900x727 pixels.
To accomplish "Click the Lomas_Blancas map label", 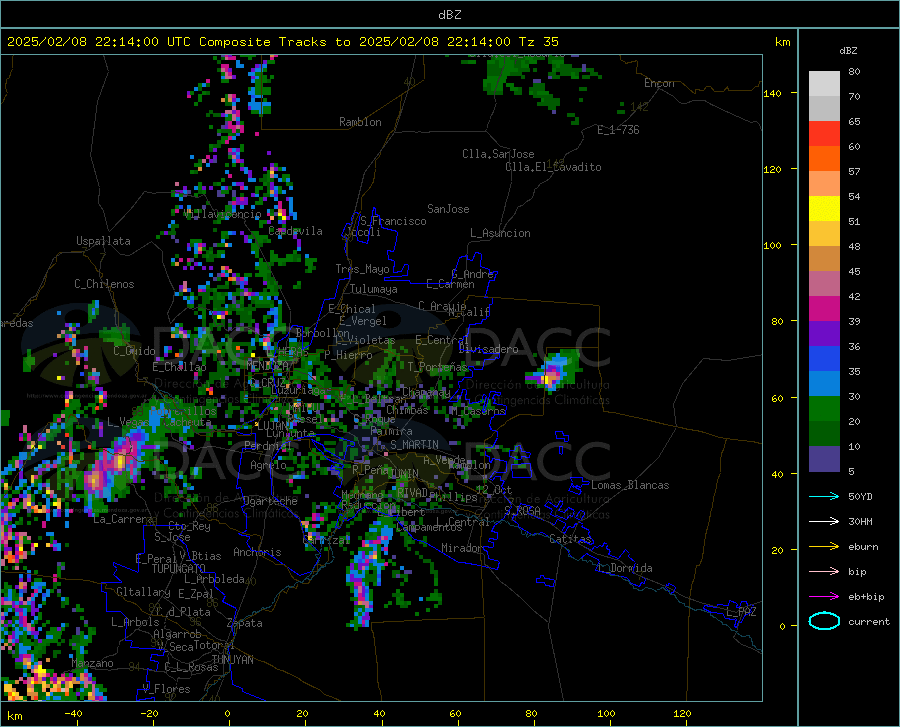I will pos(630,485).
